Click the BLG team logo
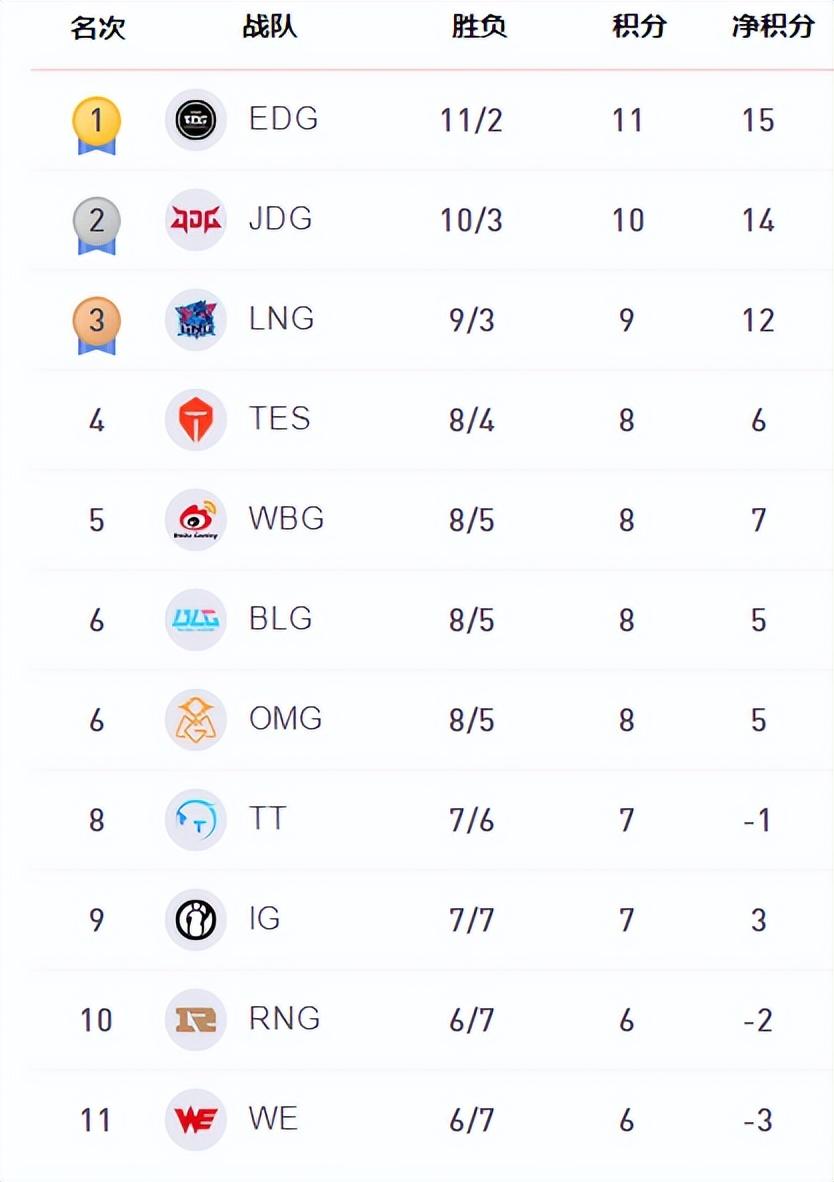The image size is (834, 1182). (x=195, y=620)
